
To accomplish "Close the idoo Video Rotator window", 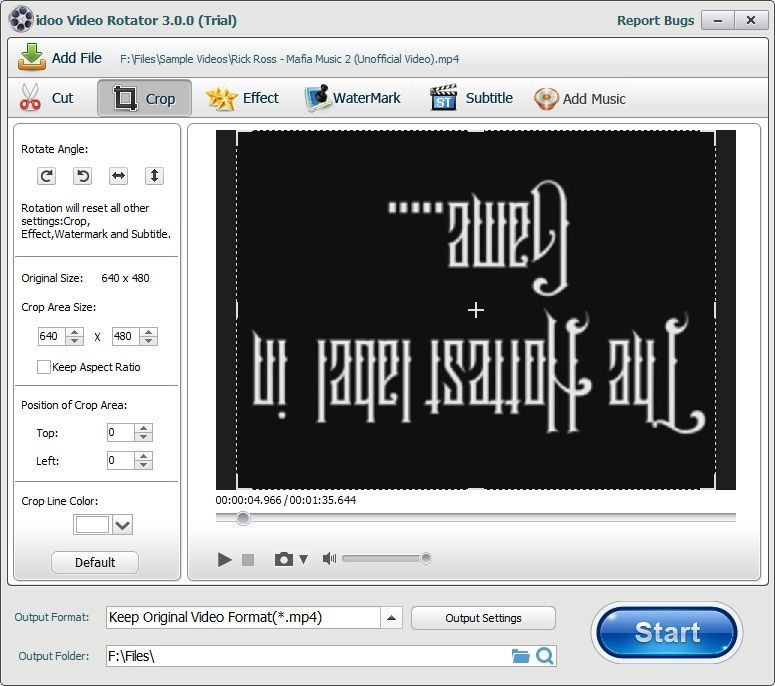I will [x=751, y=21].
